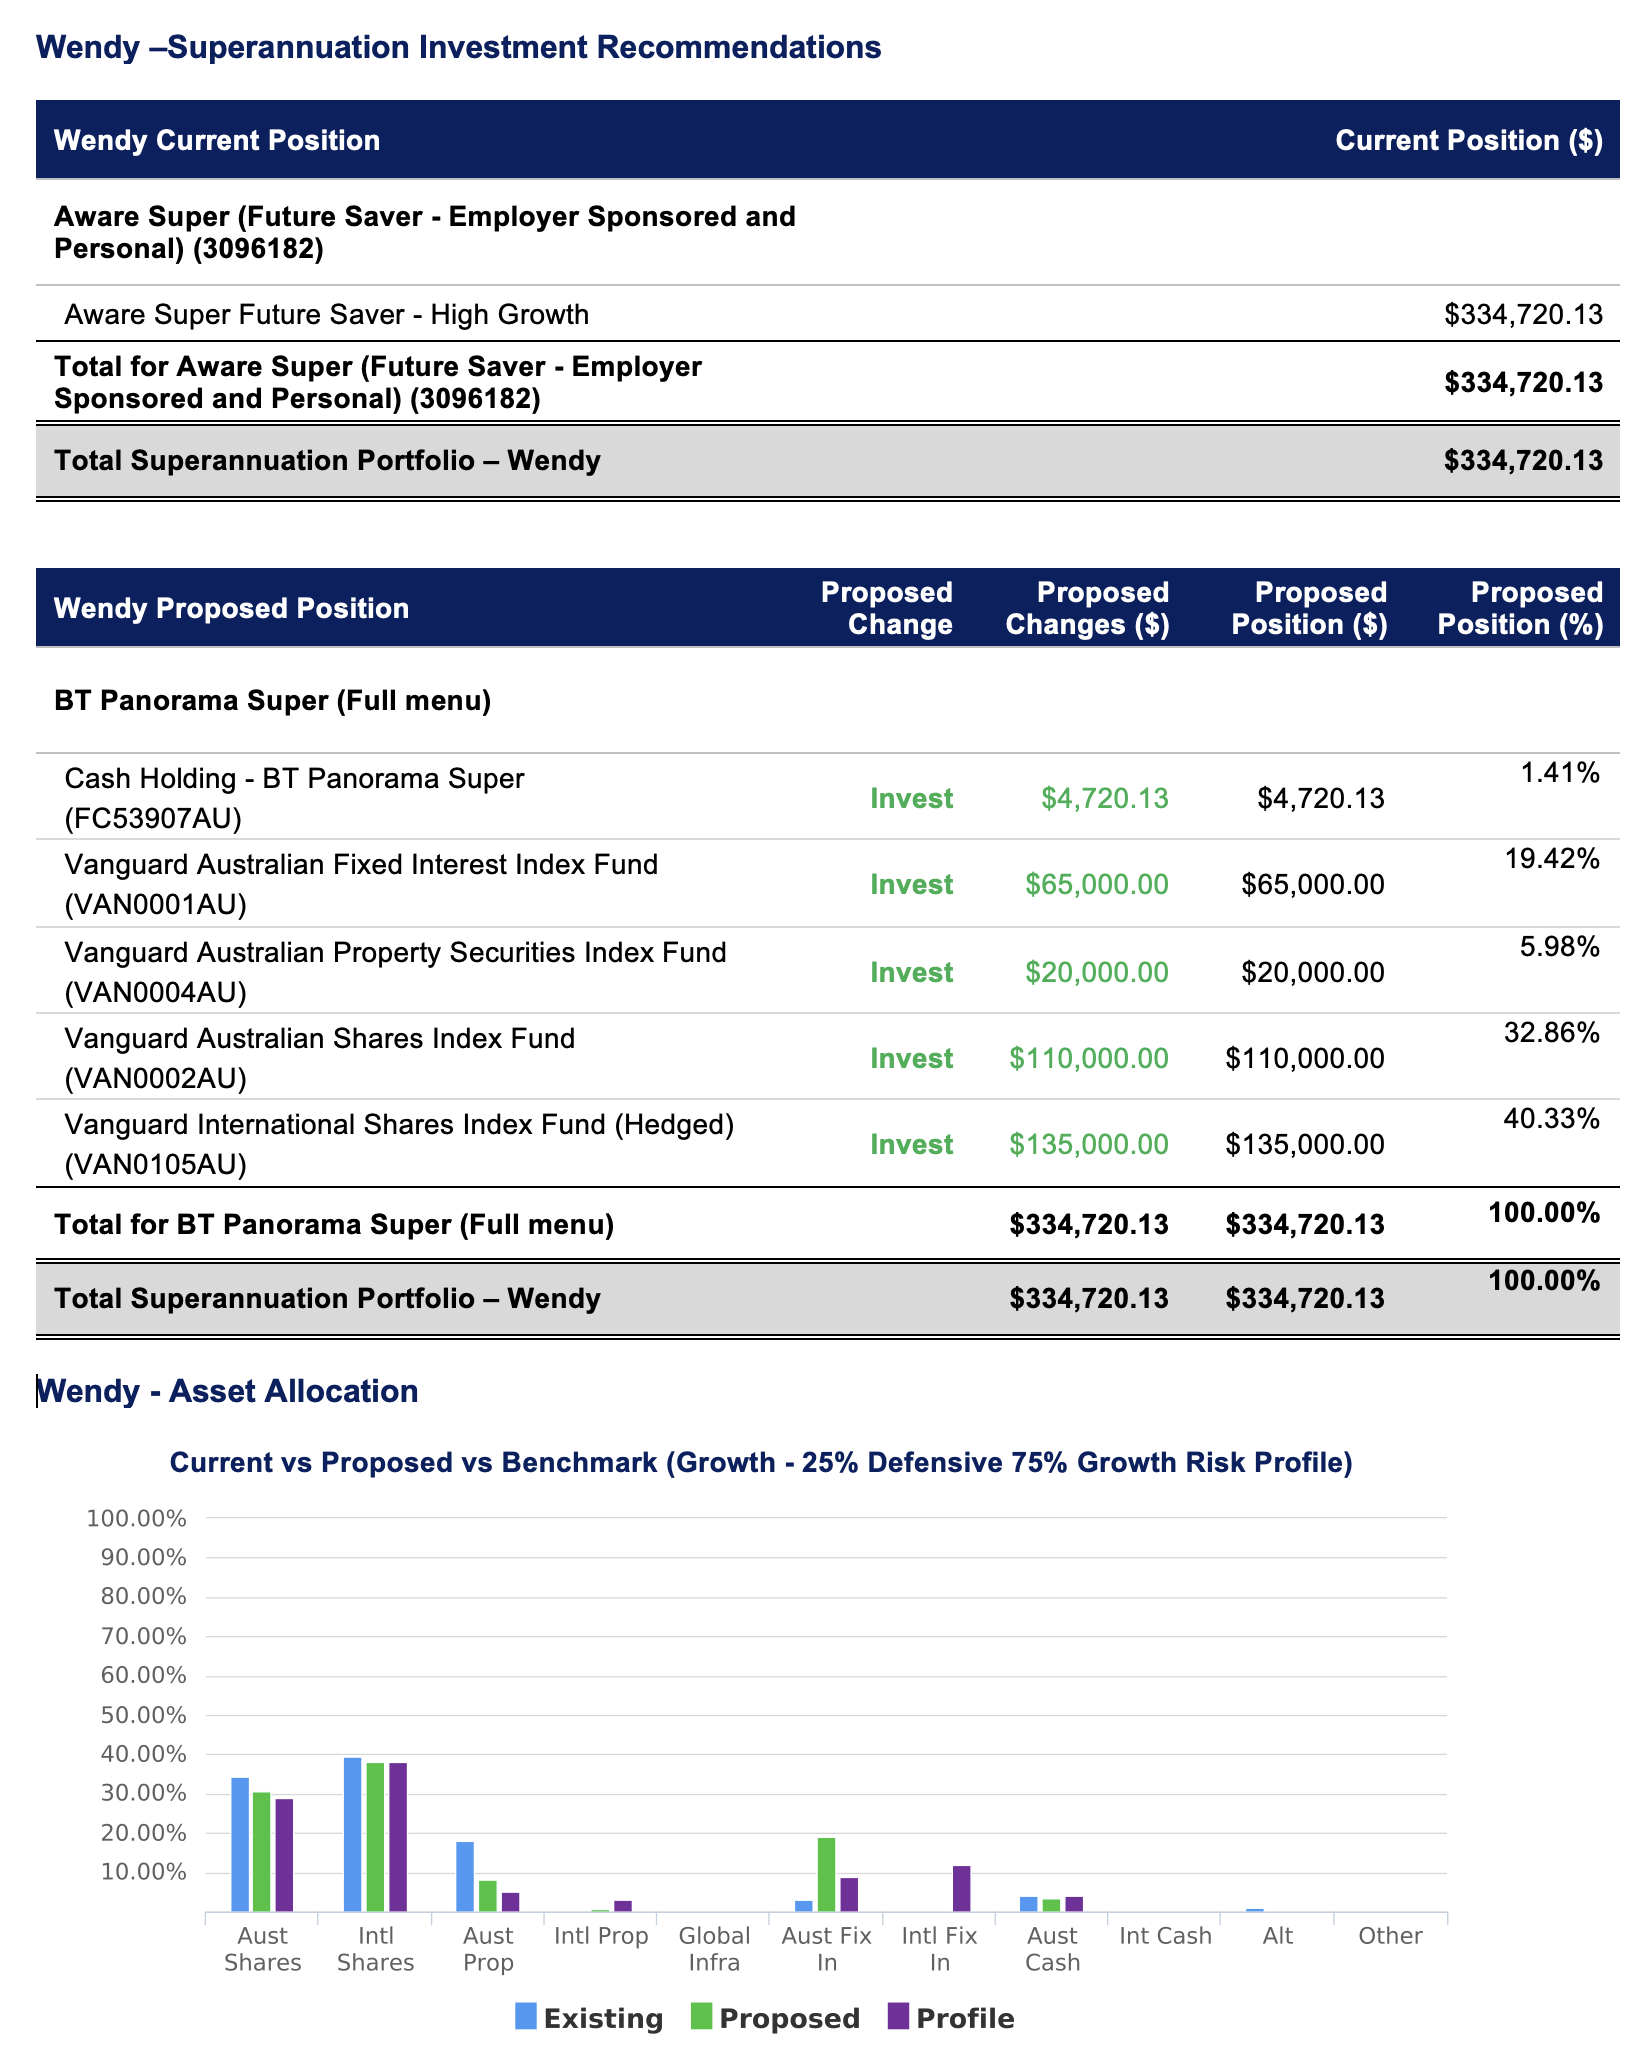Viewport: 1646px width, 2064px height.
Task: Click the 'Current vs Proposed vs Benchmark' chart title
Action: coord(761,1462)
